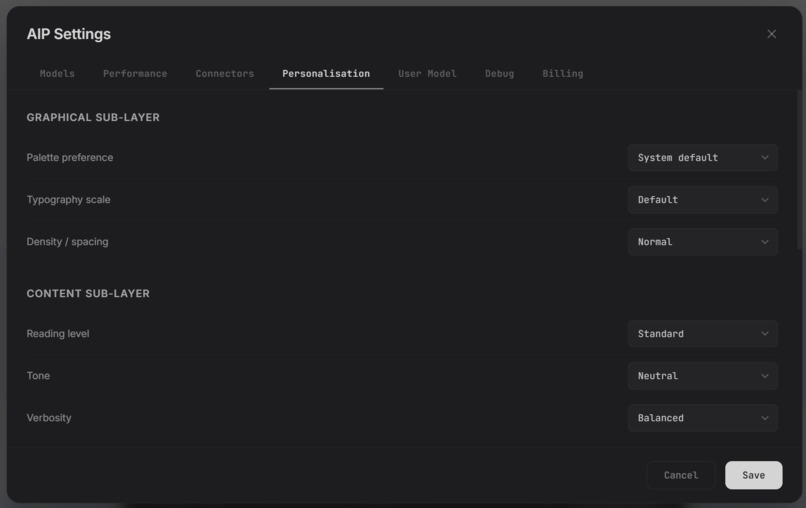806x508 pixels.
Task: Go to the Connectors tab
Action: 225,74
